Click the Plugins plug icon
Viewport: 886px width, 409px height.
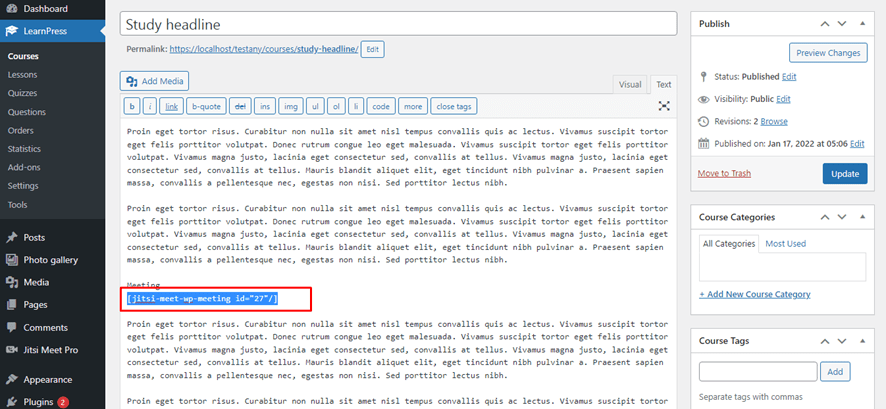[x=11, y=402]
